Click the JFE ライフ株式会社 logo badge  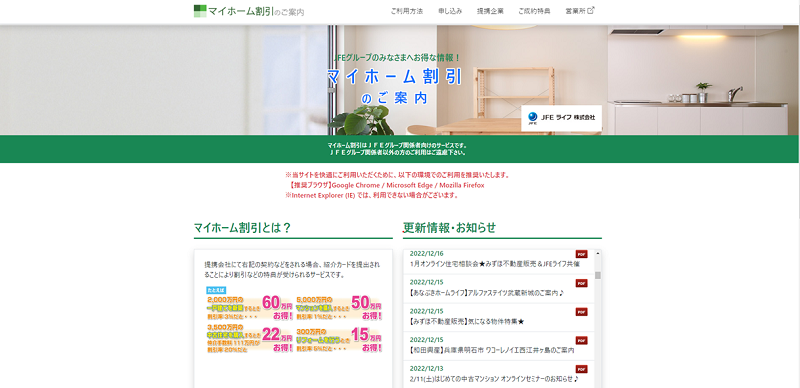point(561,118)
